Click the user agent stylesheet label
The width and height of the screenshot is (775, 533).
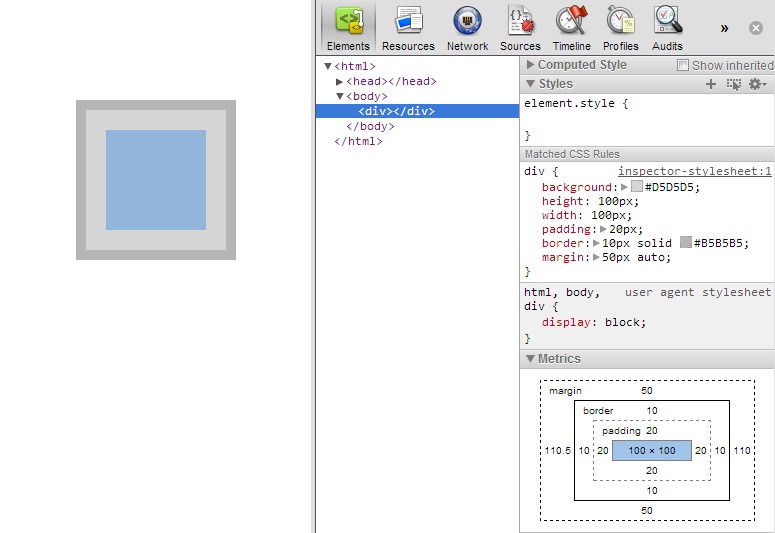pos(698,292)
